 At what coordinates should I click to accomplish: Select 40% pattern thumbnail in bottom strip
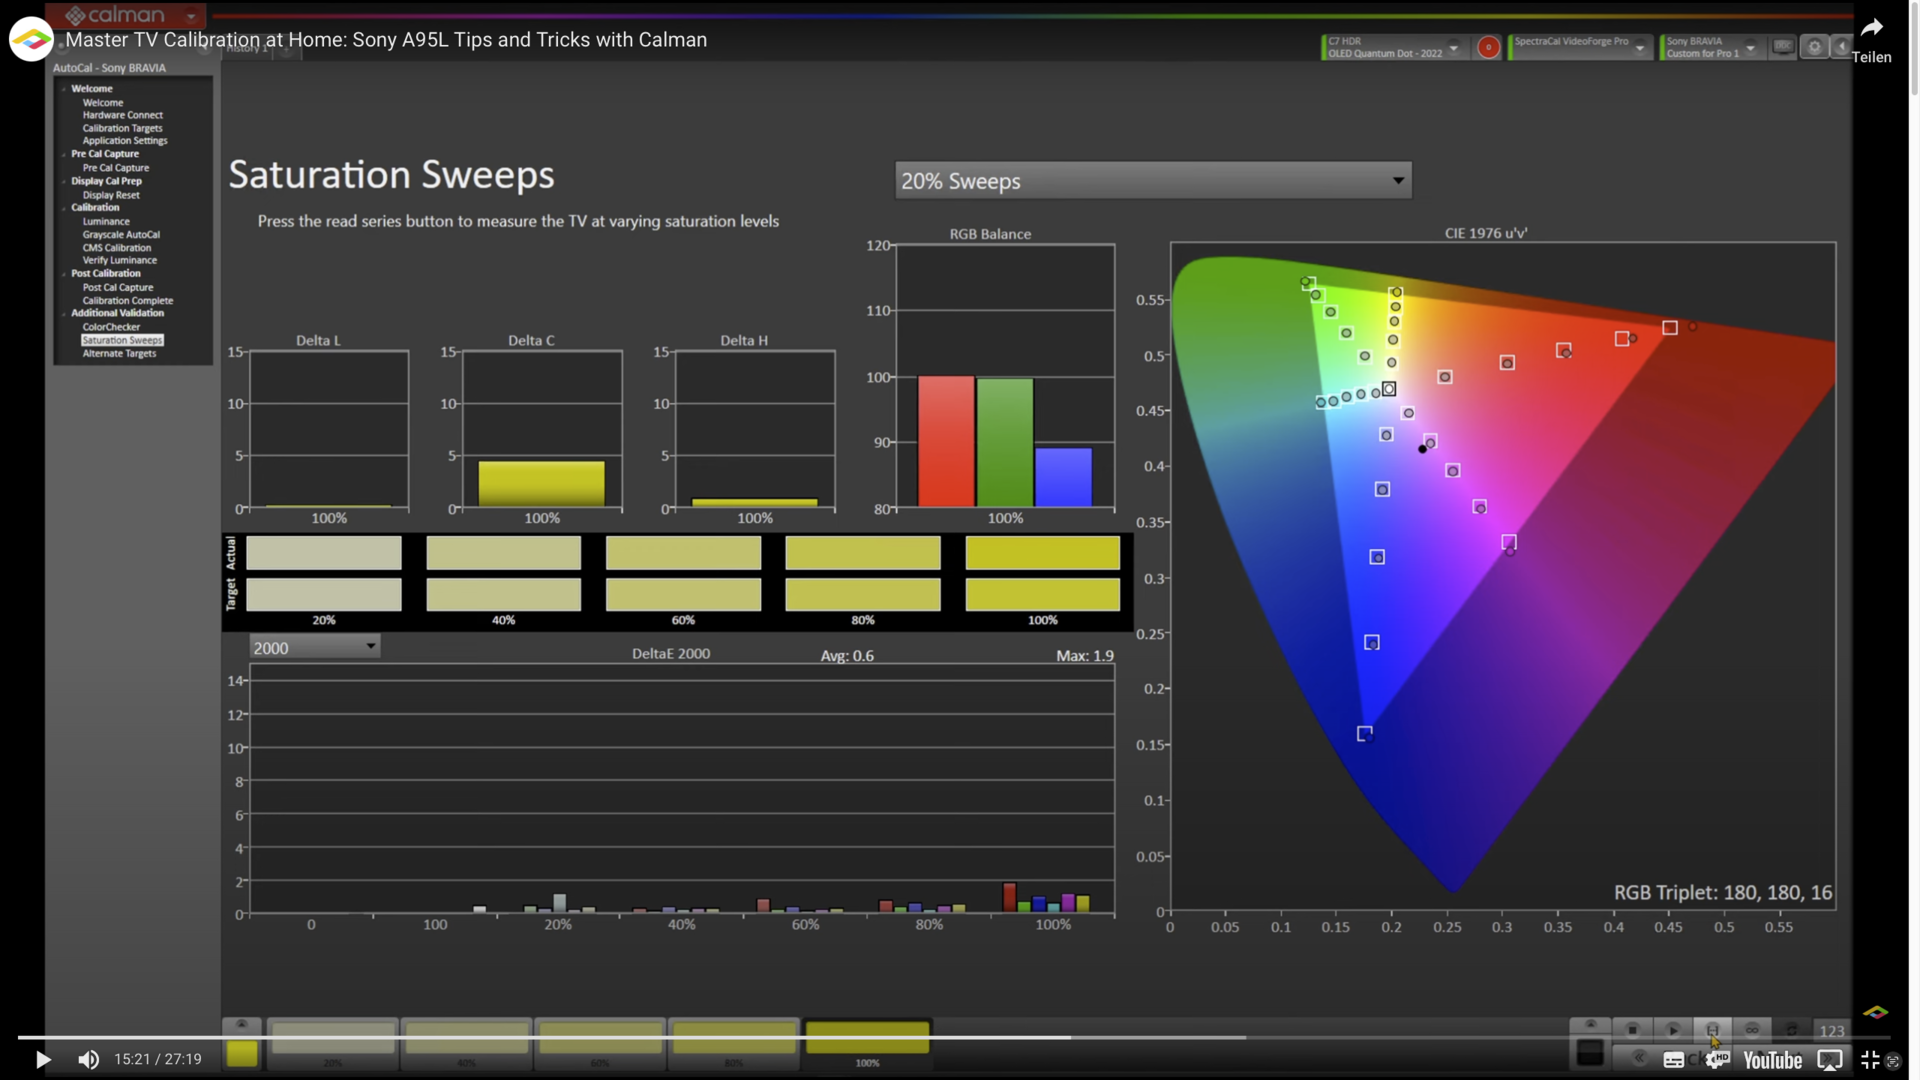click(467, 1043)
